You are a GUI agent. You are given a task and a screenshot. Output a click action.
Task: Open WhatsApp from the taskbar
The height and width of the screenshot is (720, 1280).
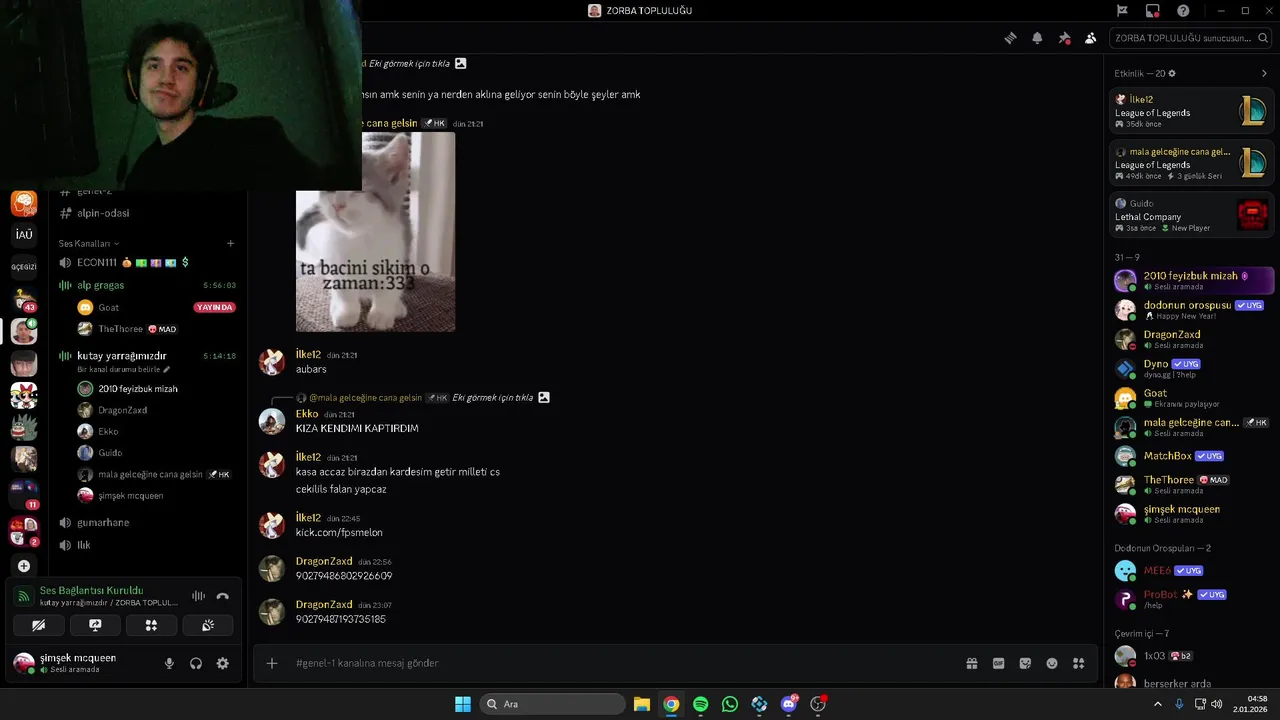730,704
